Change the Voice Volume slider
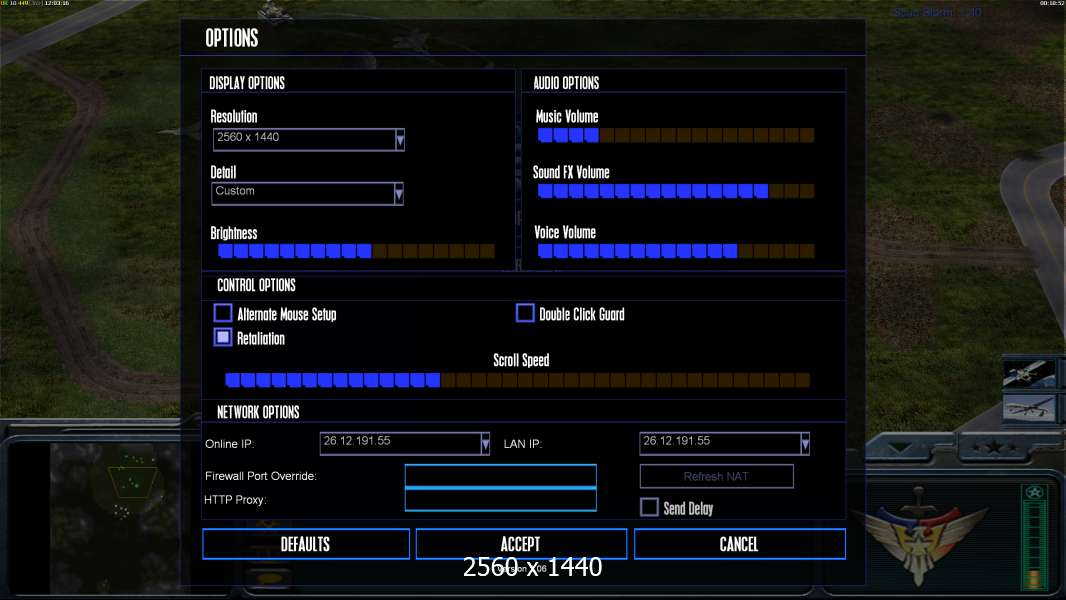This screenshot has width=1066, height=600. pyautogui.click(x=676, y=251)
